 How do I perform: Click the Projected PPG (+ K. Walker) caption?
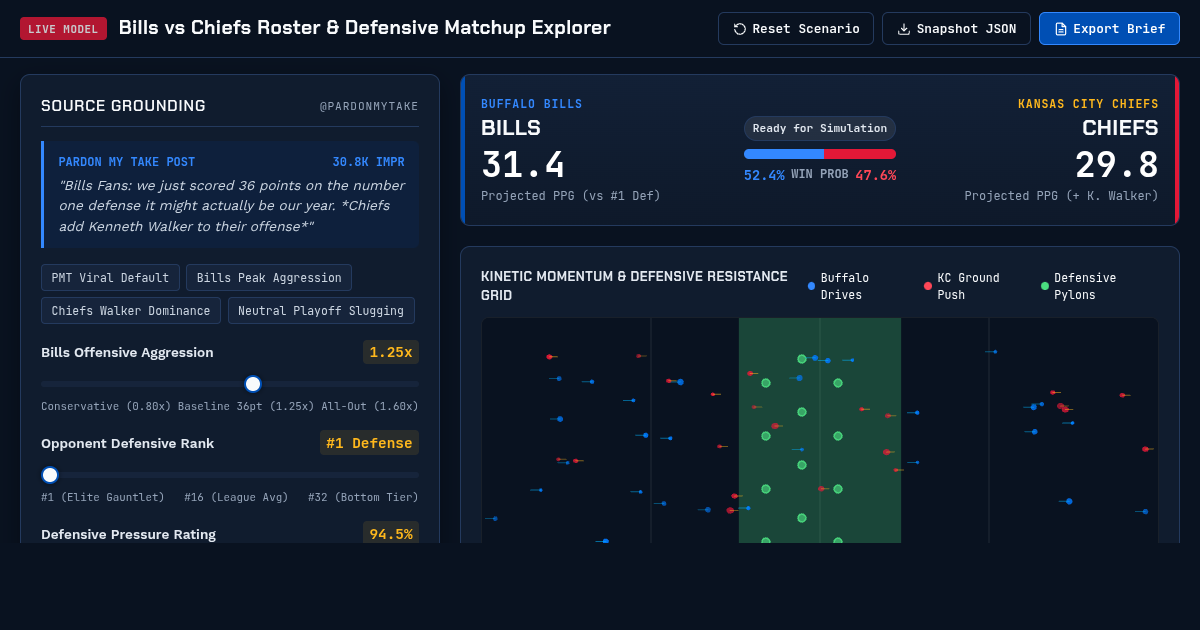tap(1062, 196)
